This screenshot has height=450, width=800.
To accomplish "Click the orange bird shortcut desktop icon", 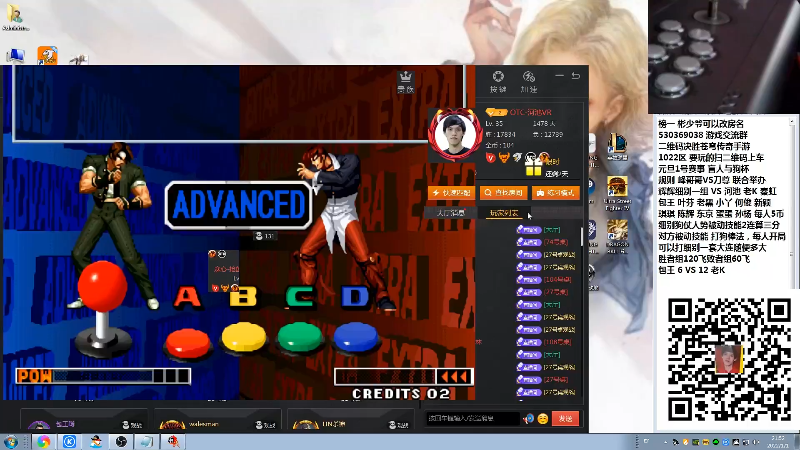I will 47,55.
